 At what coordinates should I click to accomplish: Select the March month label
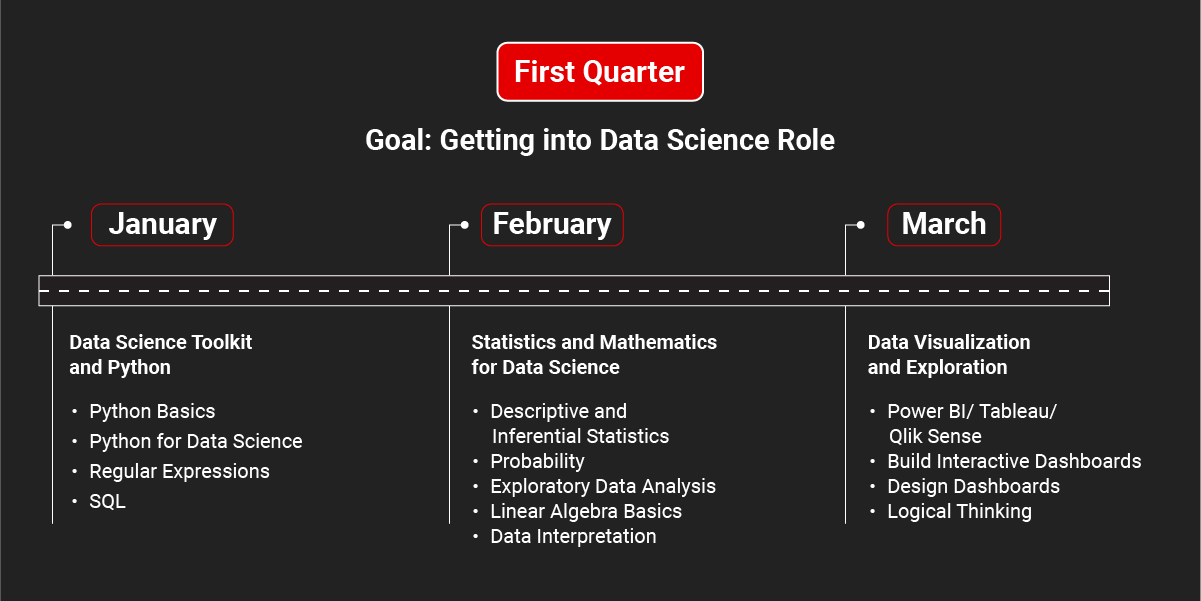[944, 225]
